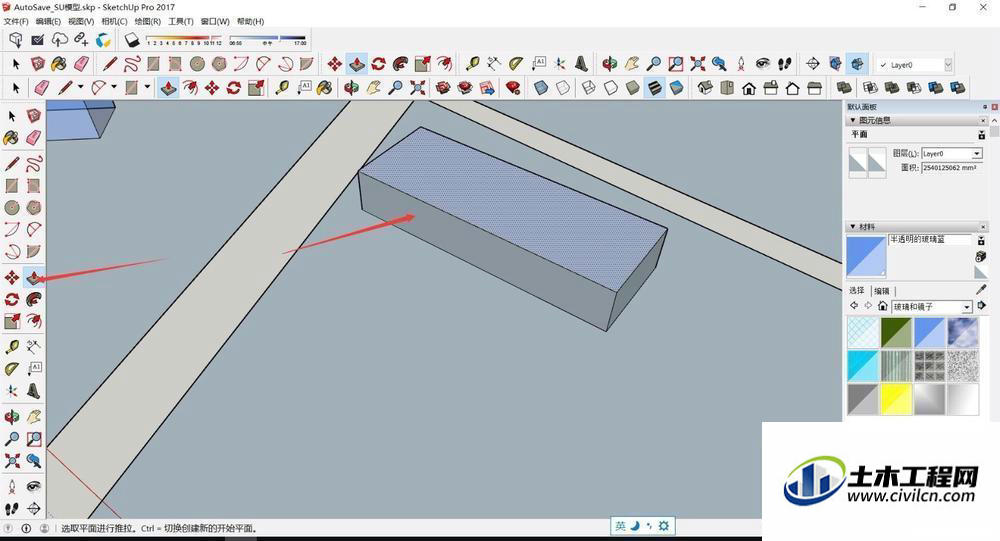Screen dimensions: 1000x541
Task: Switch to Iso view house icon
Action: point(705,87)
